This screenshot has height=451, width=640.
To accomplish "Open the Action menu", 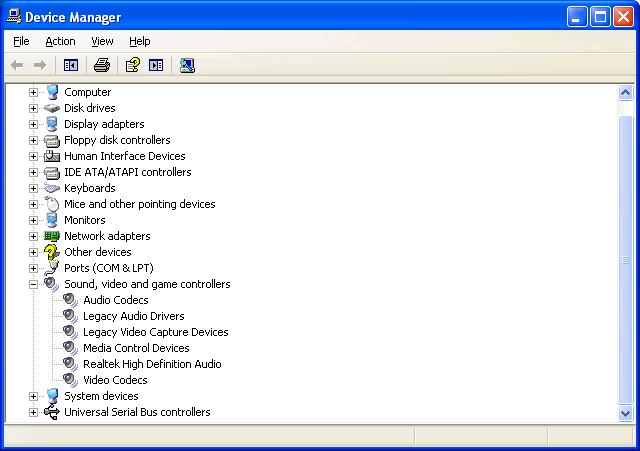I will click(60, 41).
